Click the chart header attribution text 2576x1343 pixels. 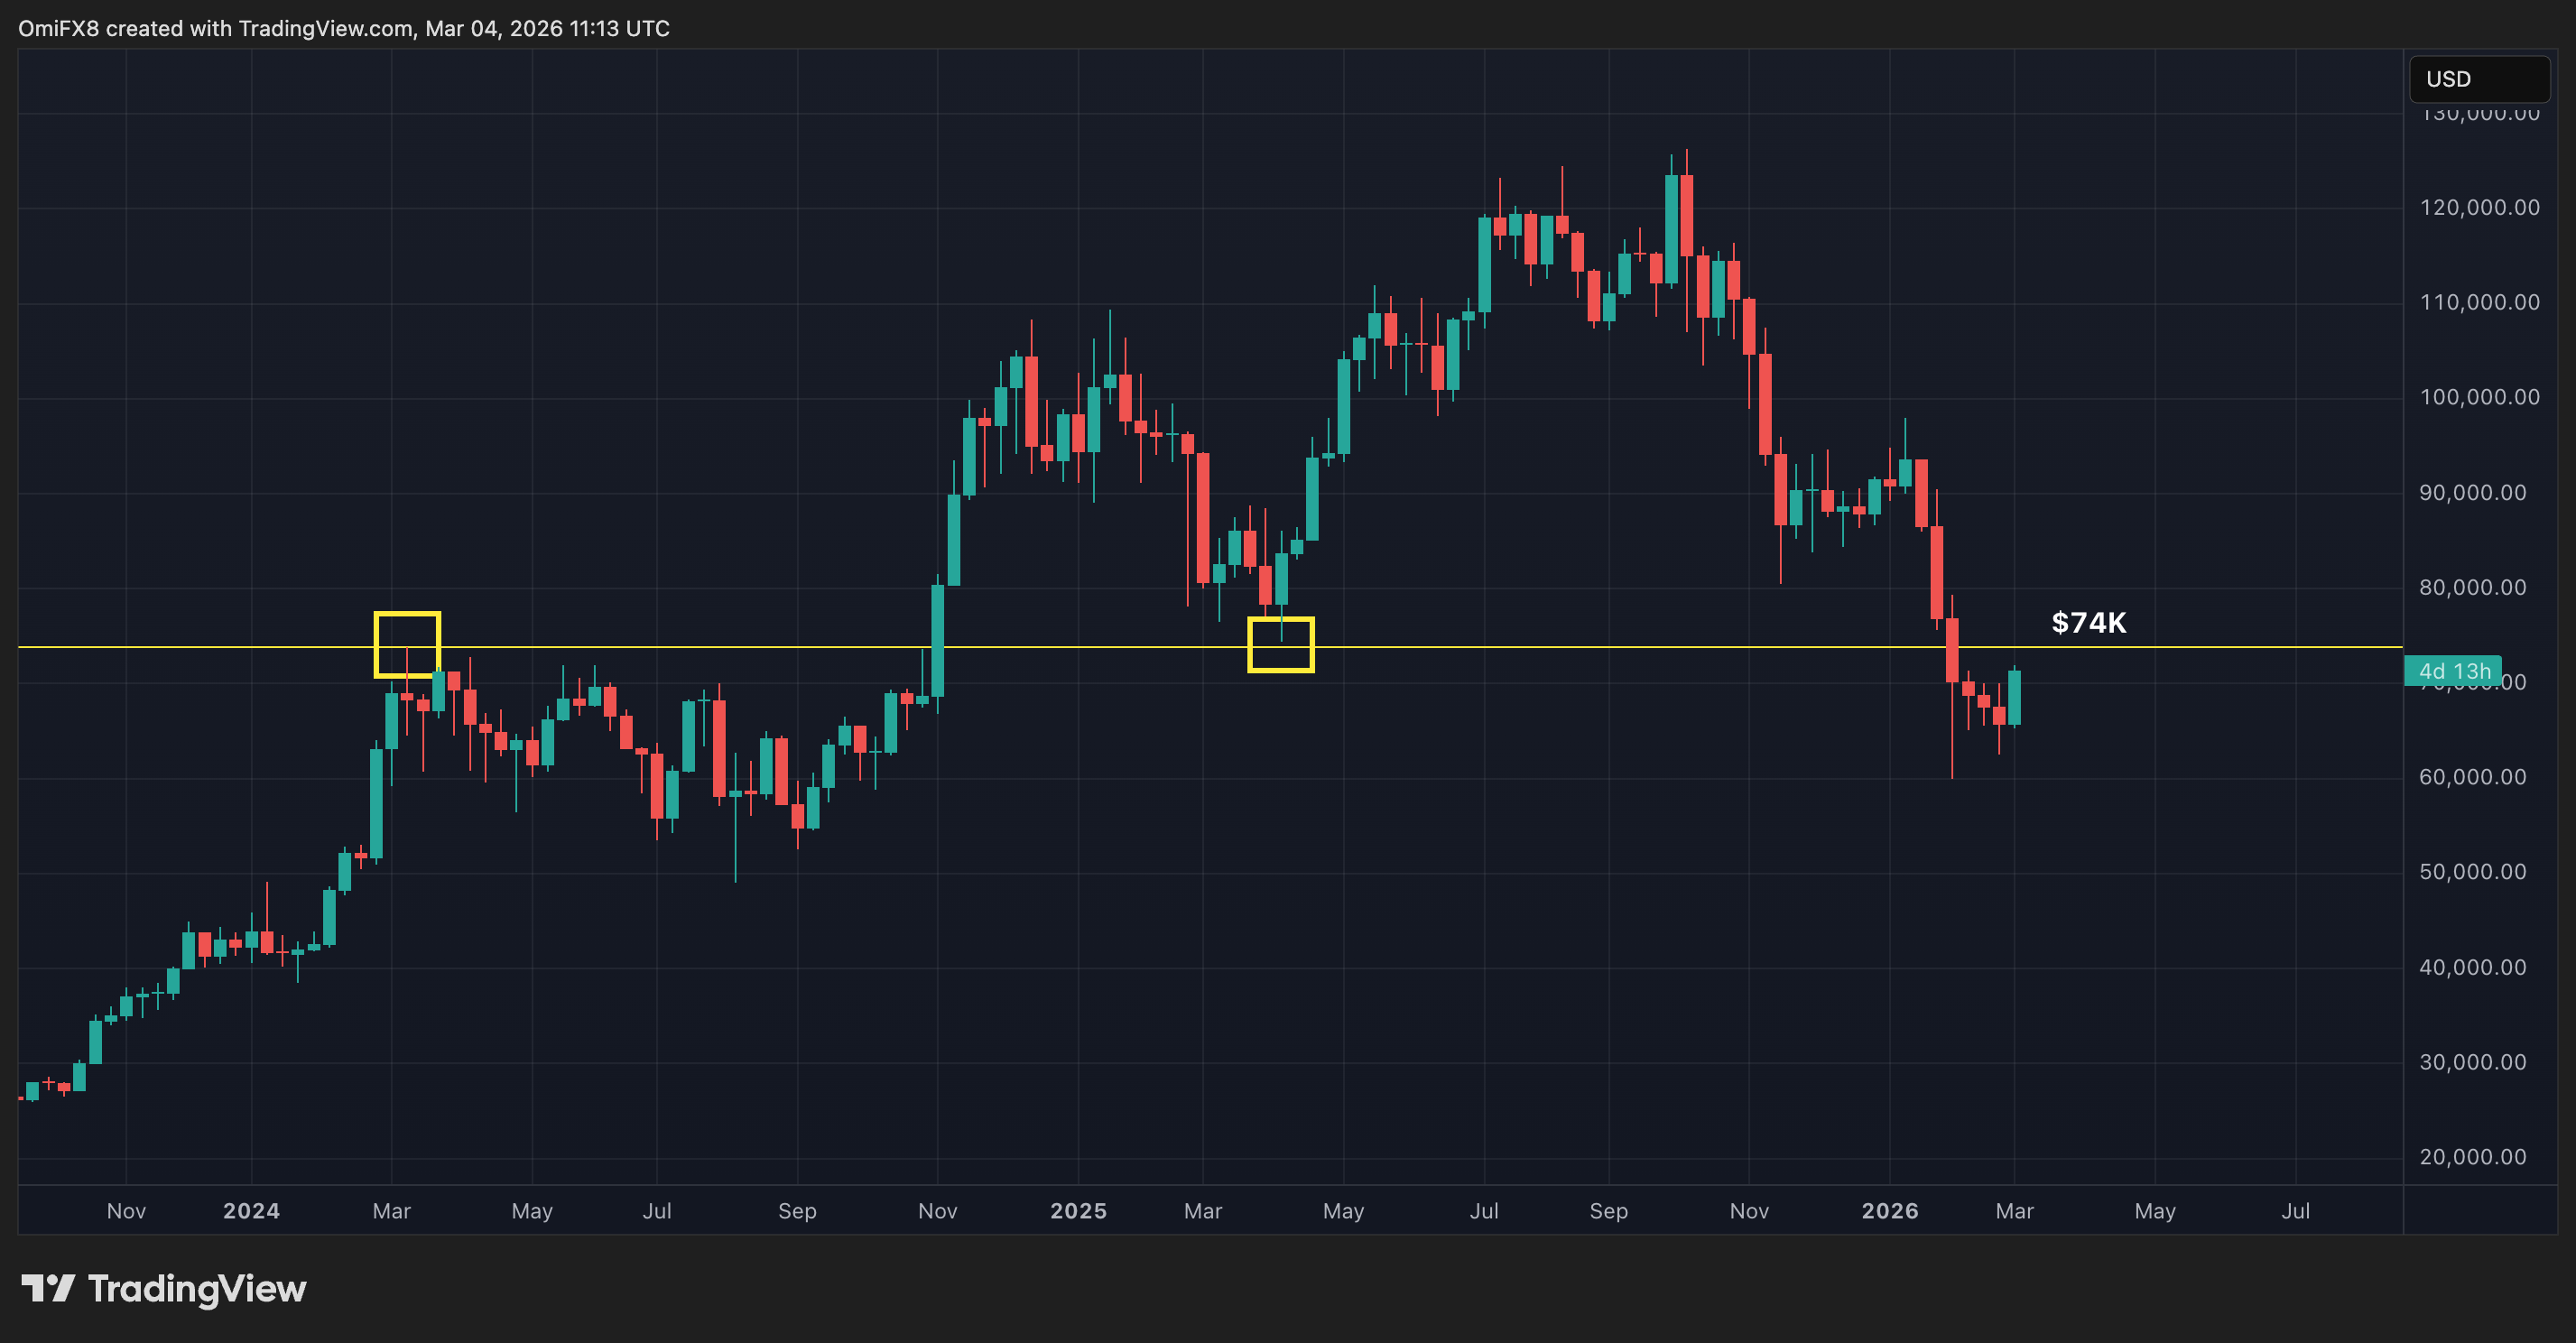(343, 28)
